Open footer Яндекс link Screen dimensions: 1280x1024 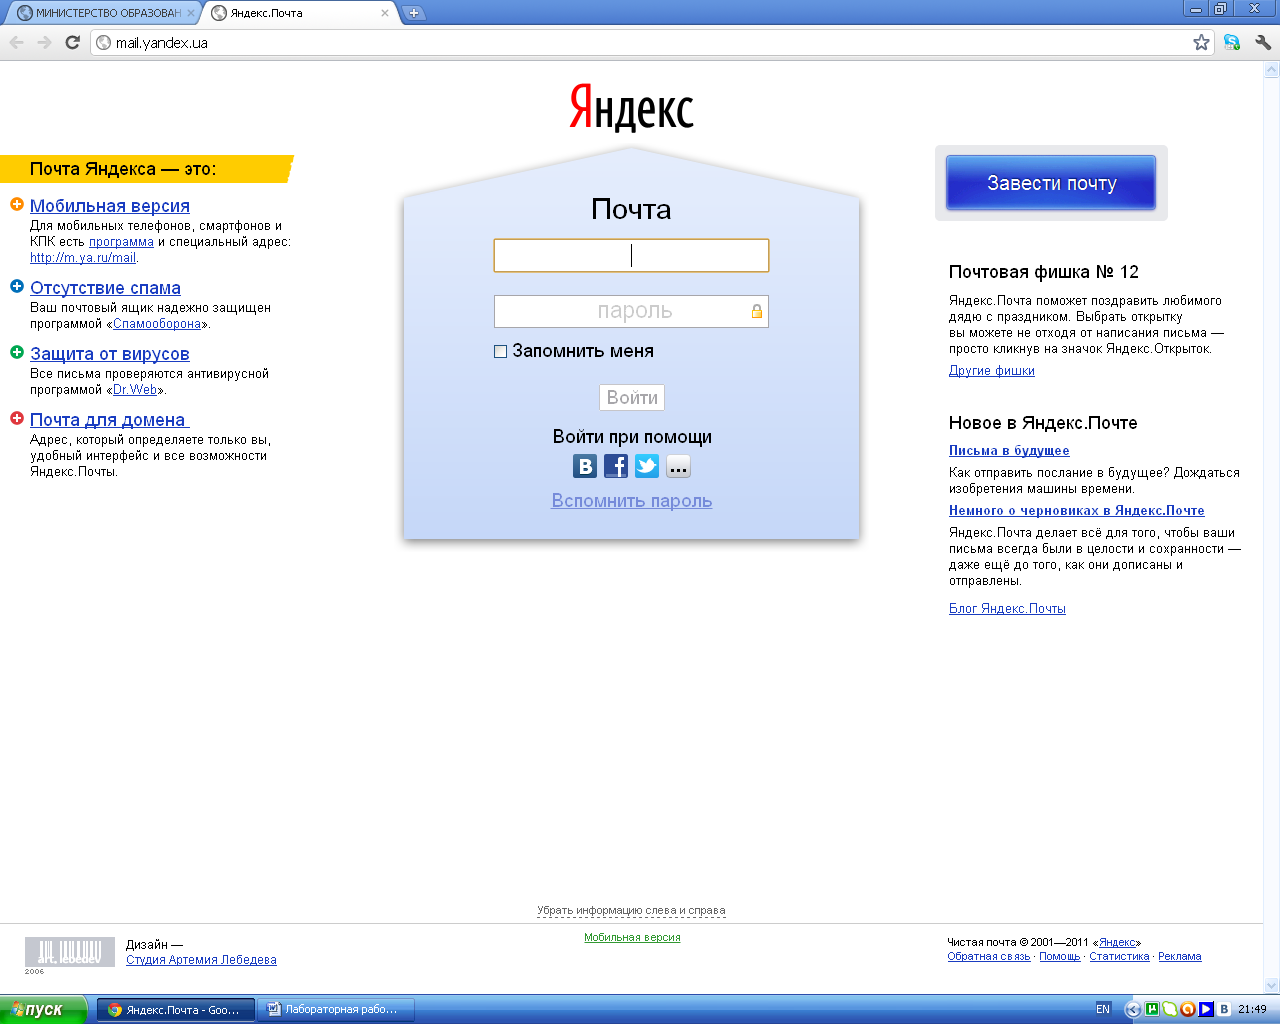tap(1118, 943)
